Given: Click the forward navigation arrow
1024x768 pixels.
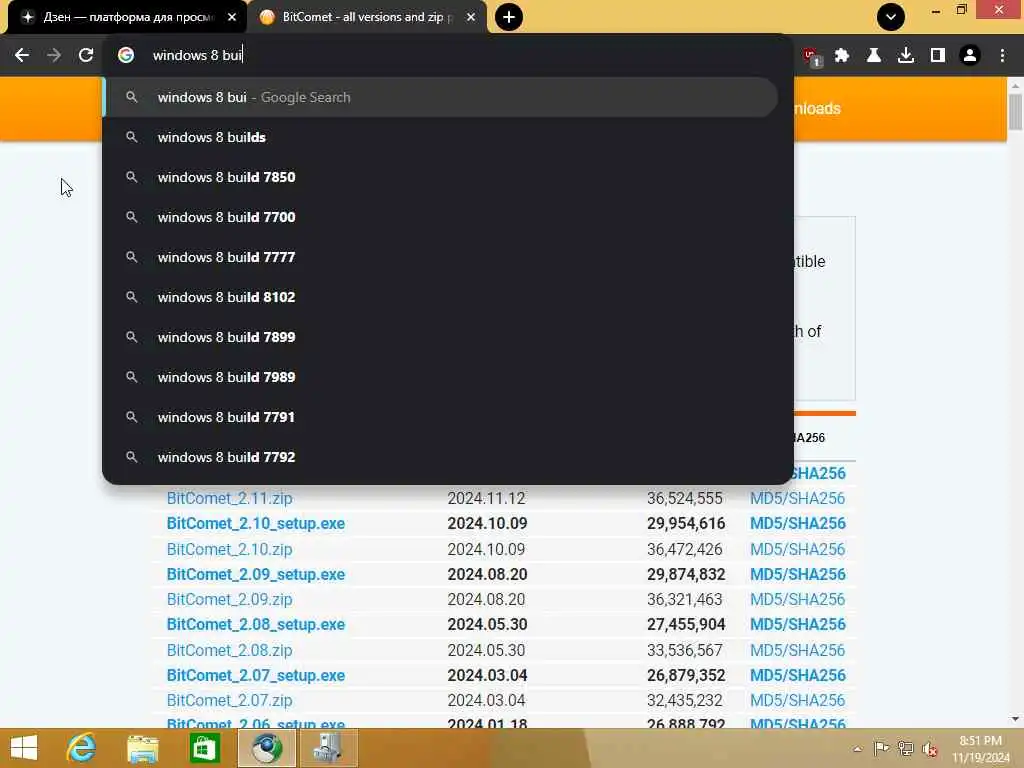Looking at the screenshot, I should 54,56.
